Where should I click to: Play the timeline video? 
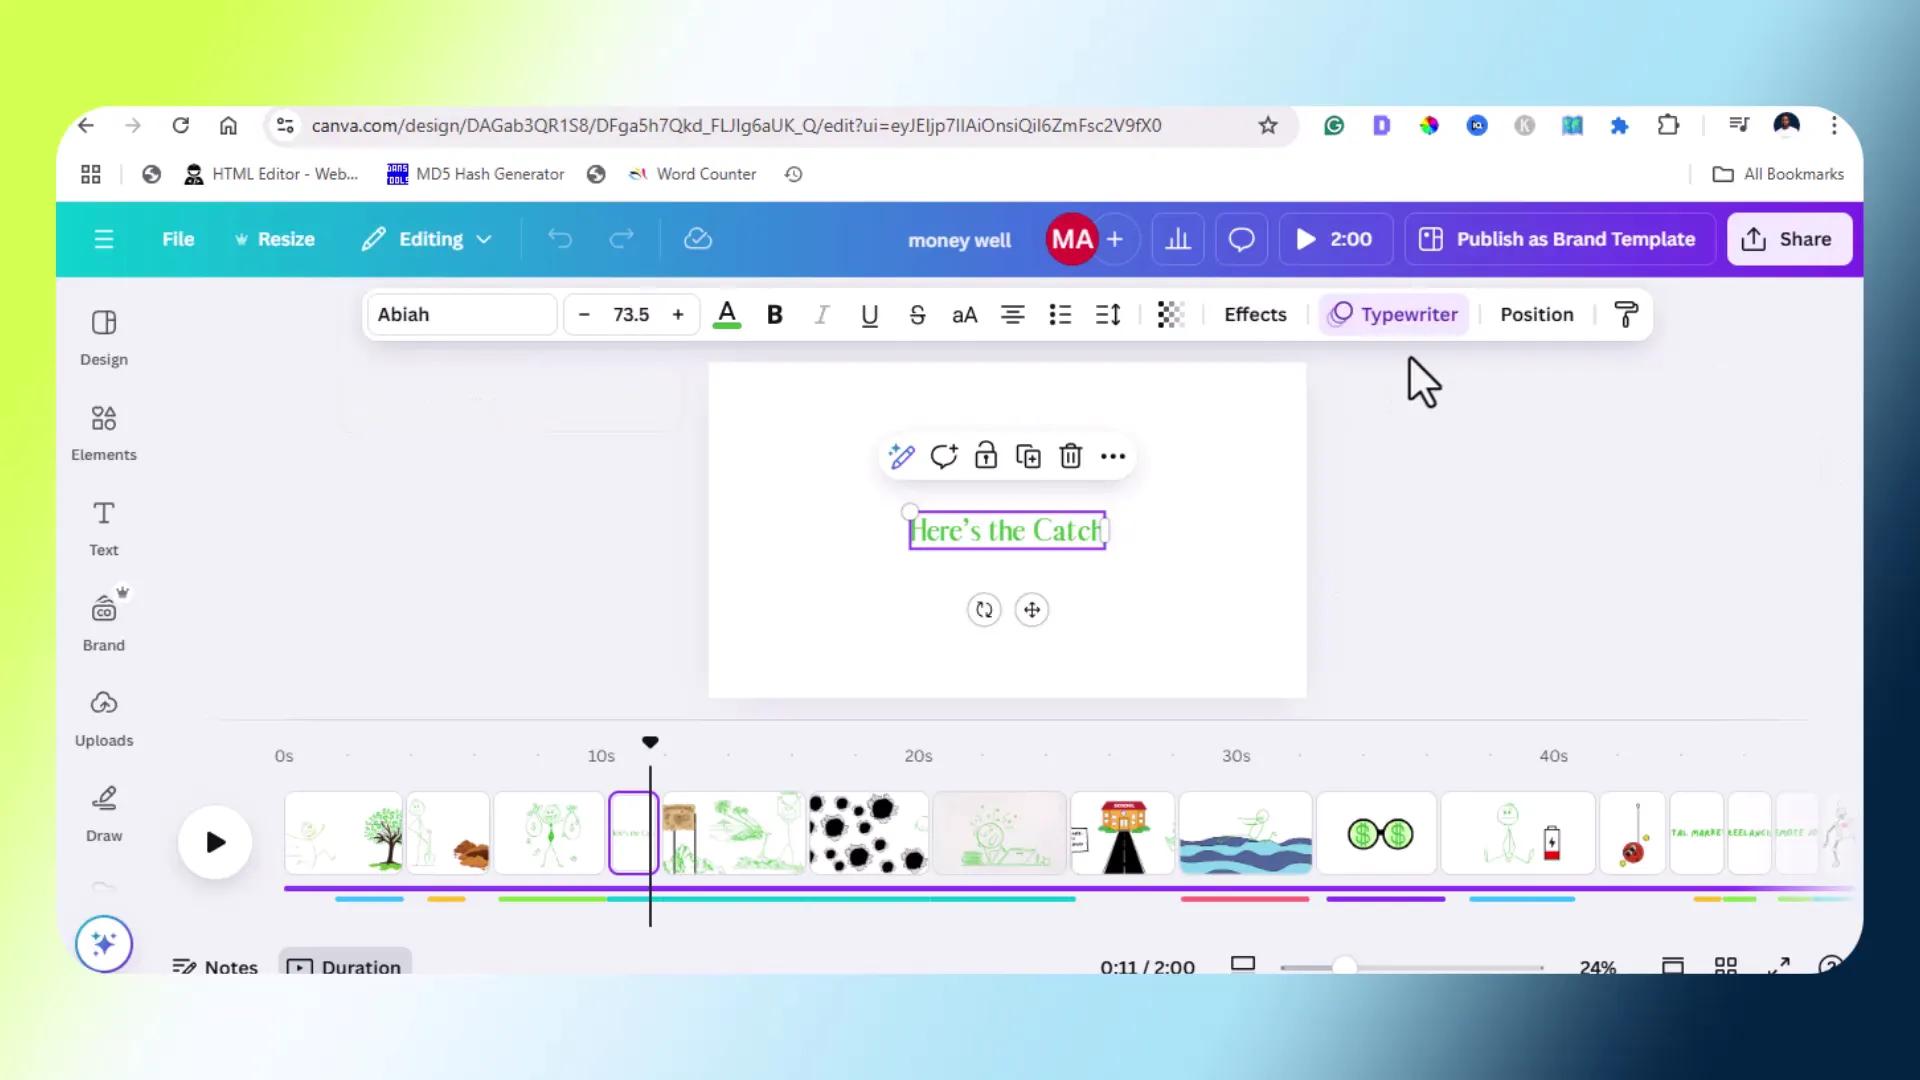tap(215, 842)
